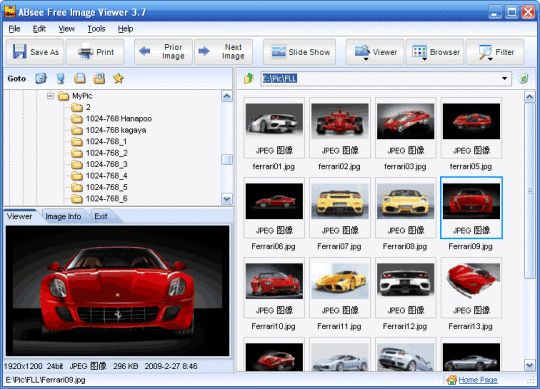
Task: Open the Home Page link
Action: pyautogui.click(x=478, y=380)
